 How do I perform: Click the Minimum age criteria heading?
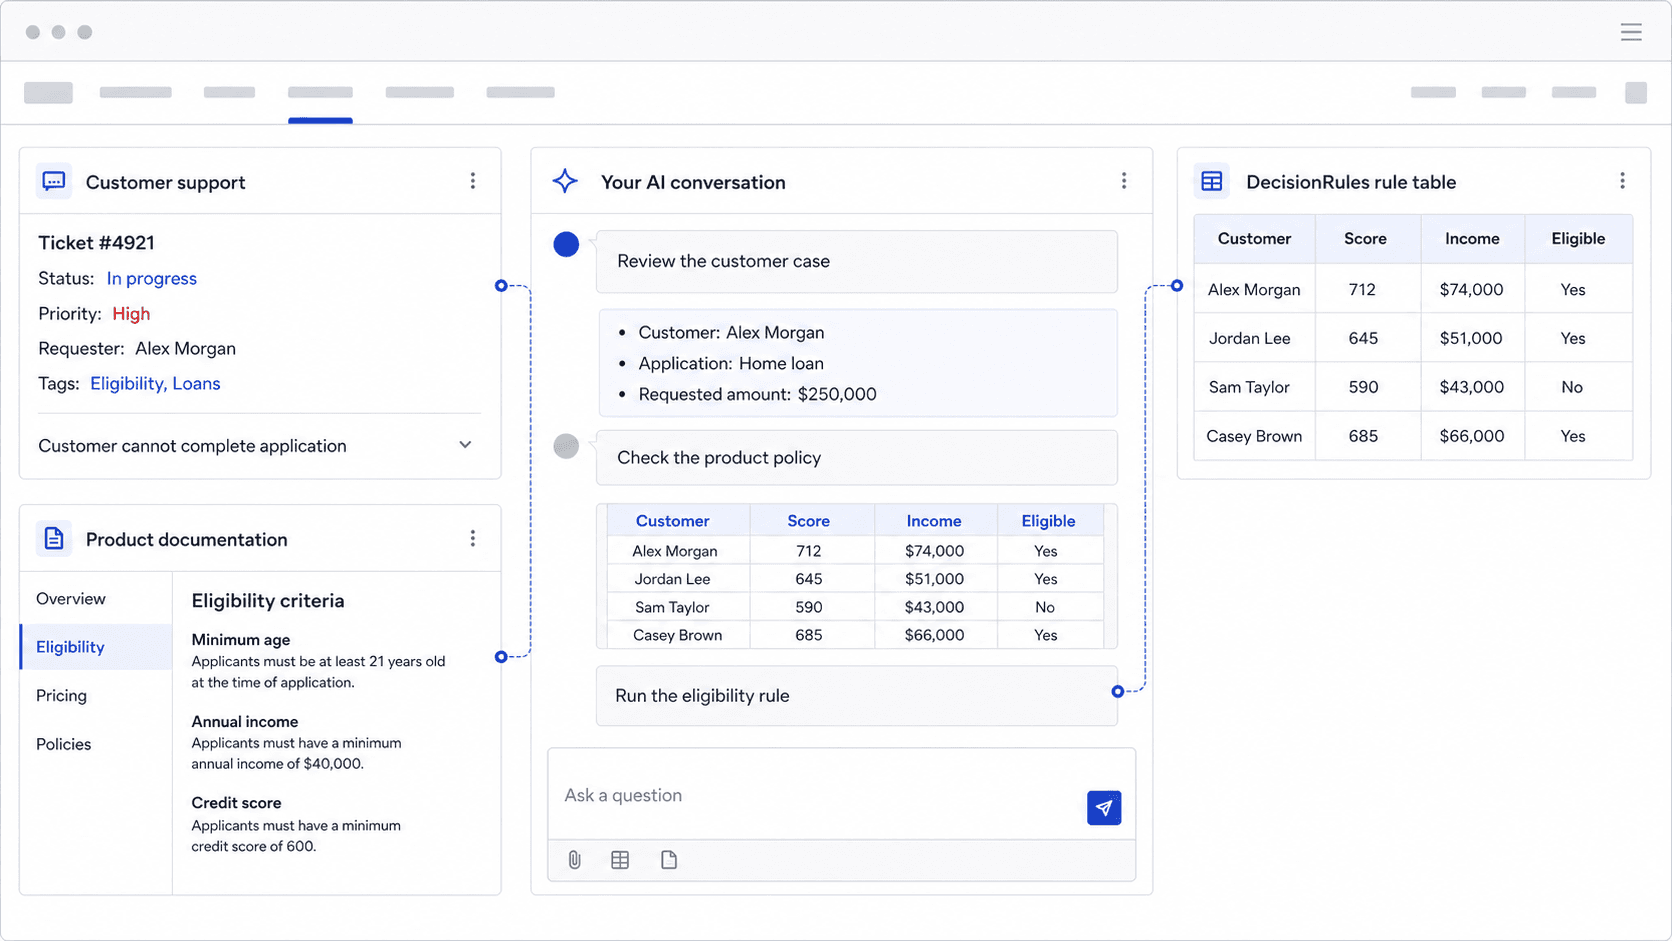tap(240, 640)
